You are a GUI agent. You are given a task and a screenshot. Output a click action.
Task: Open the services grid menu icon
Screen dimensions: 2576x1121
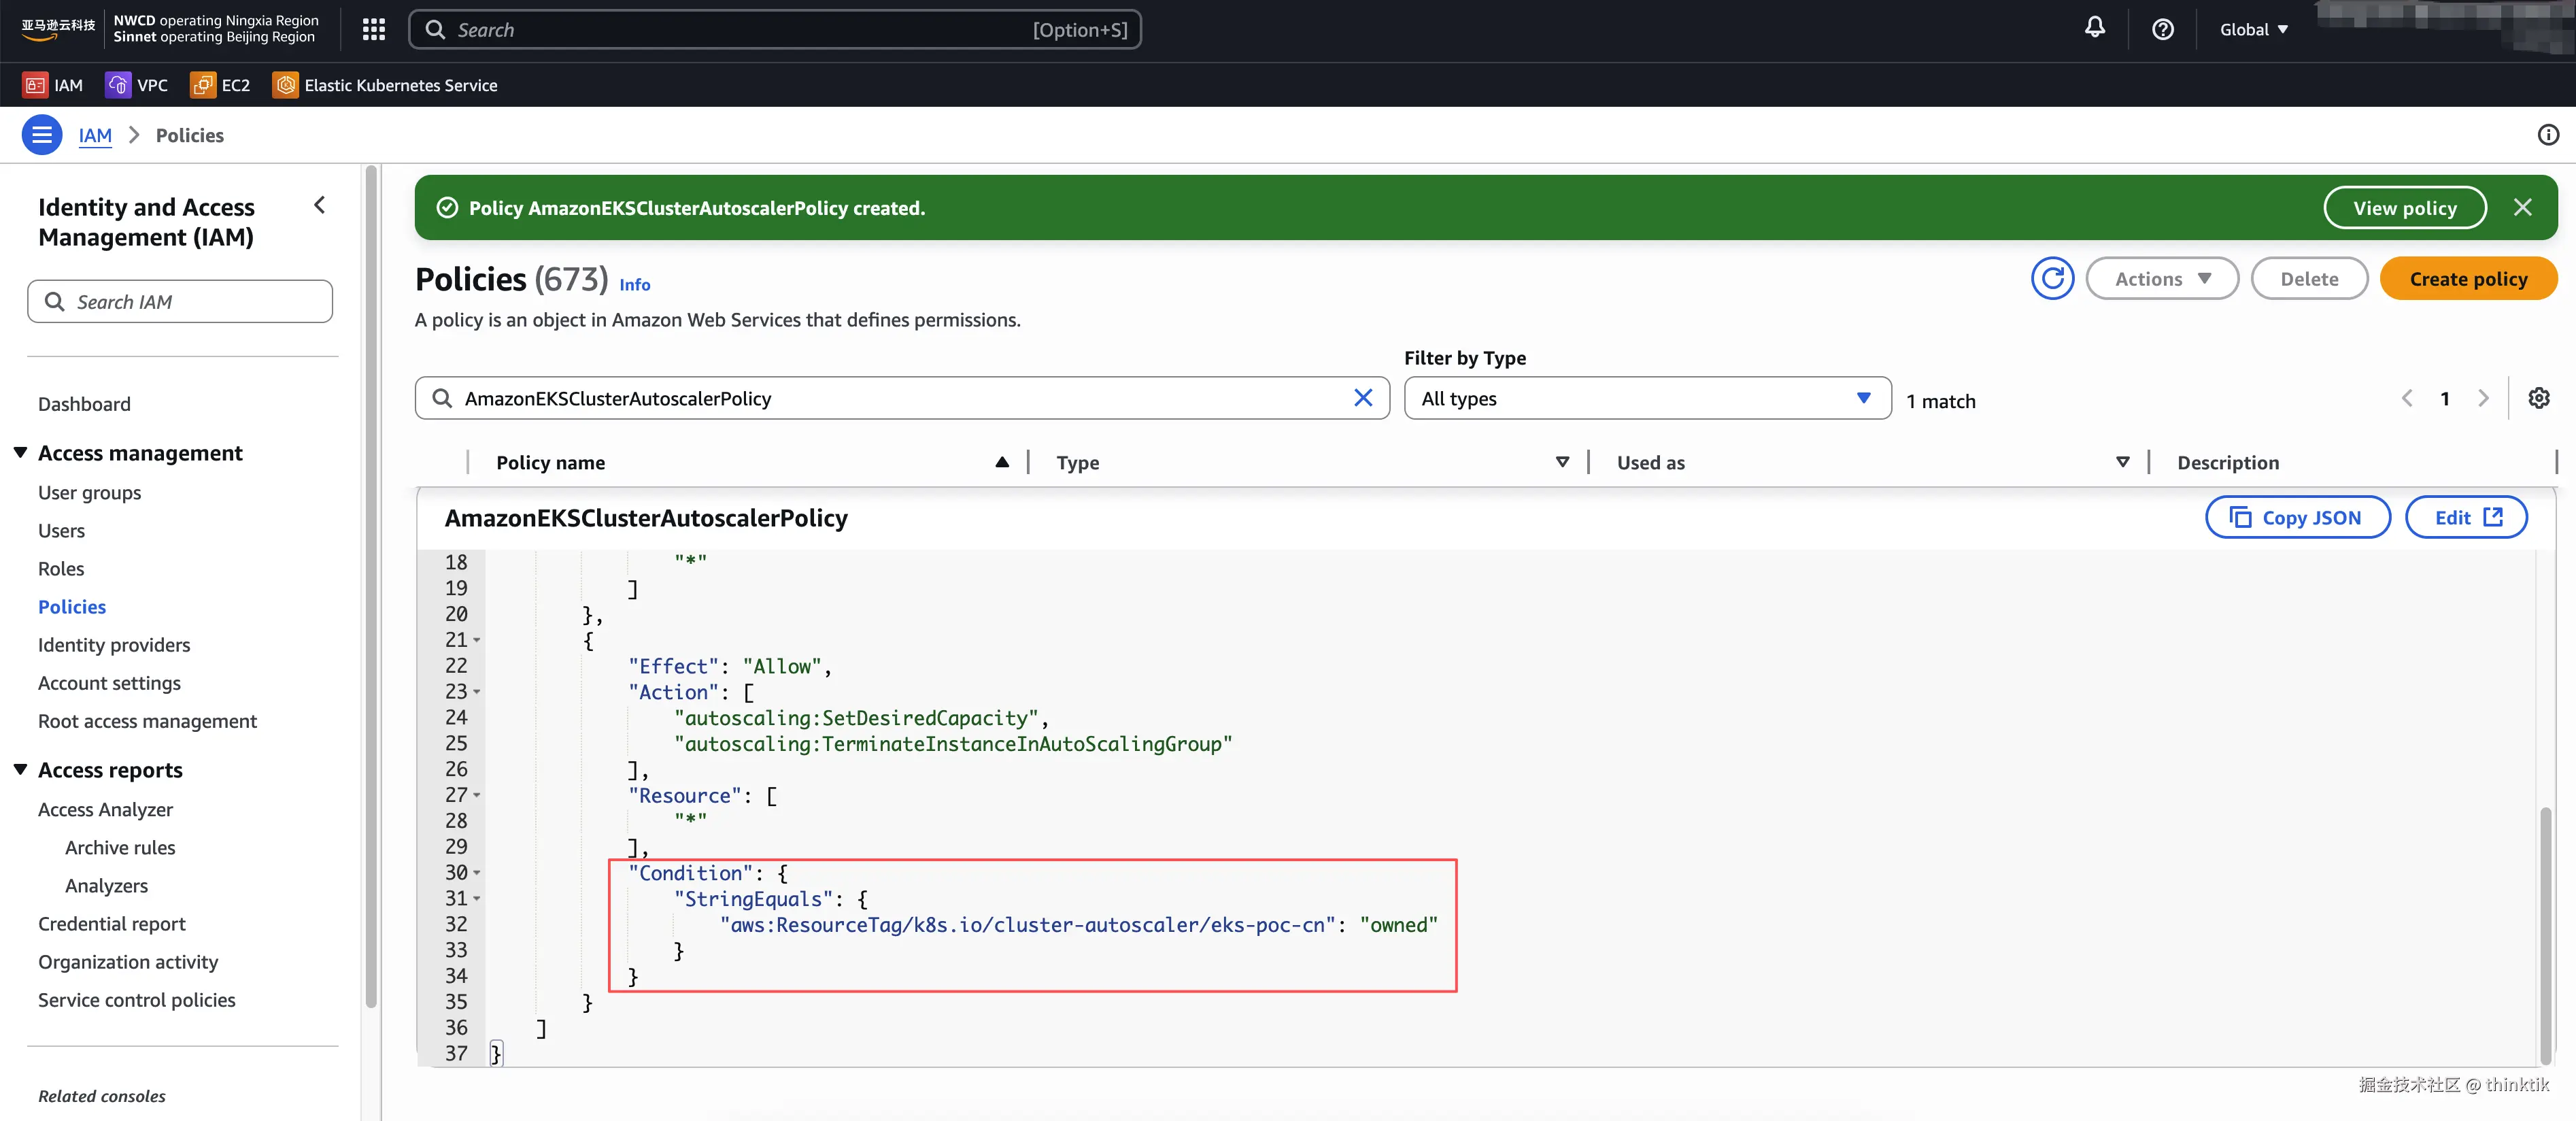pyautogui.click(x=374, y=30)
